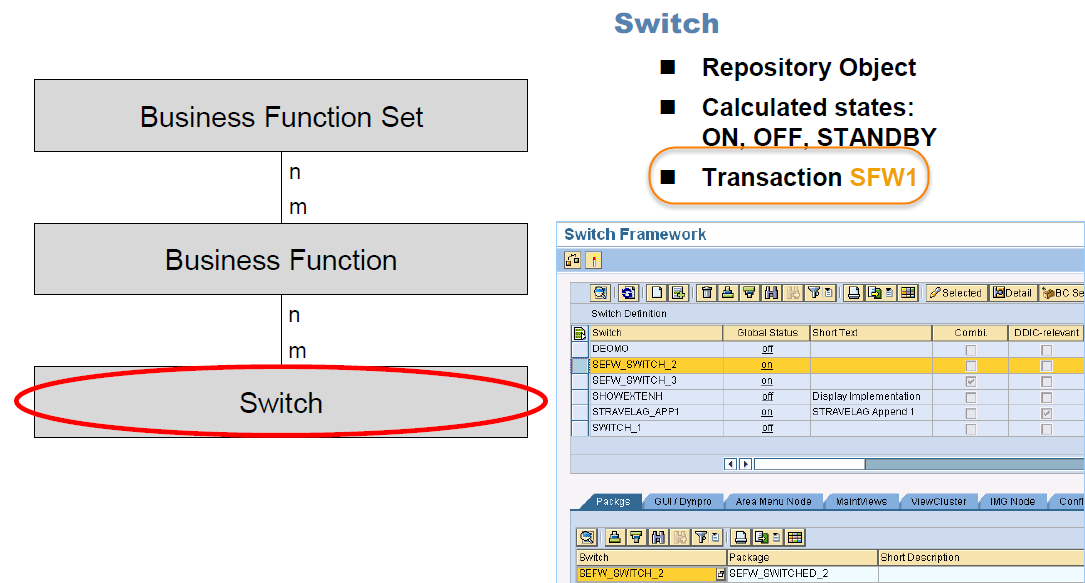
Task: Click the Export icon next to Print
Action: [874, 293]
